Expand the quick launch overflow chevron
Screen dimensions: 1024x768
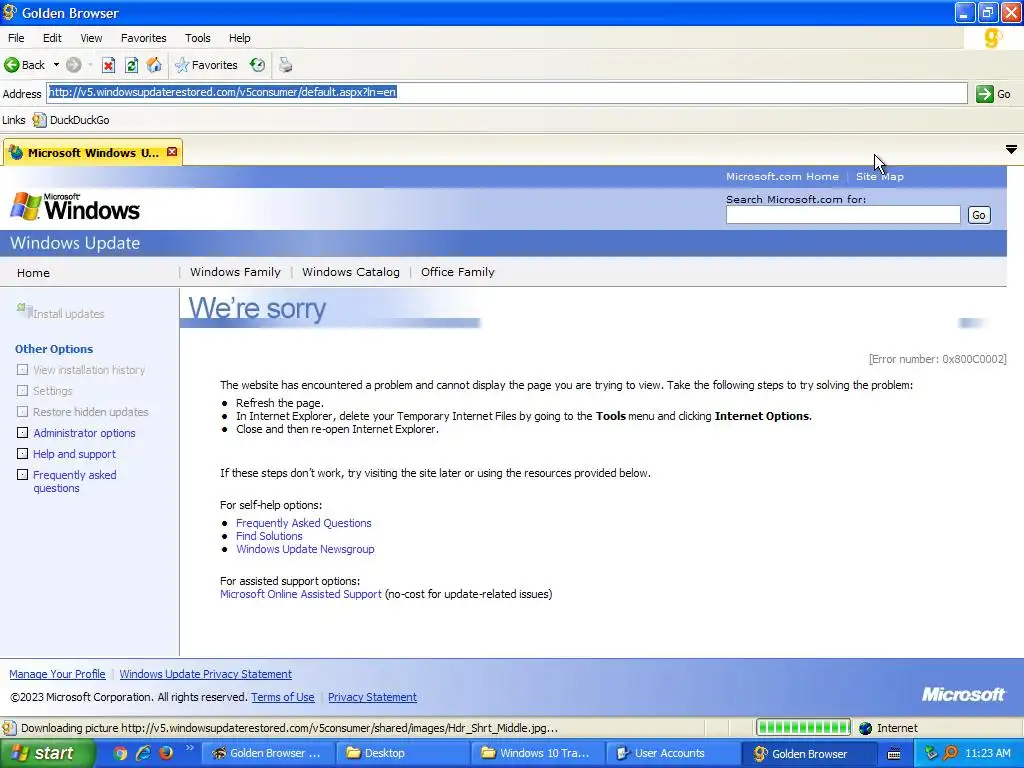[189, 748]
